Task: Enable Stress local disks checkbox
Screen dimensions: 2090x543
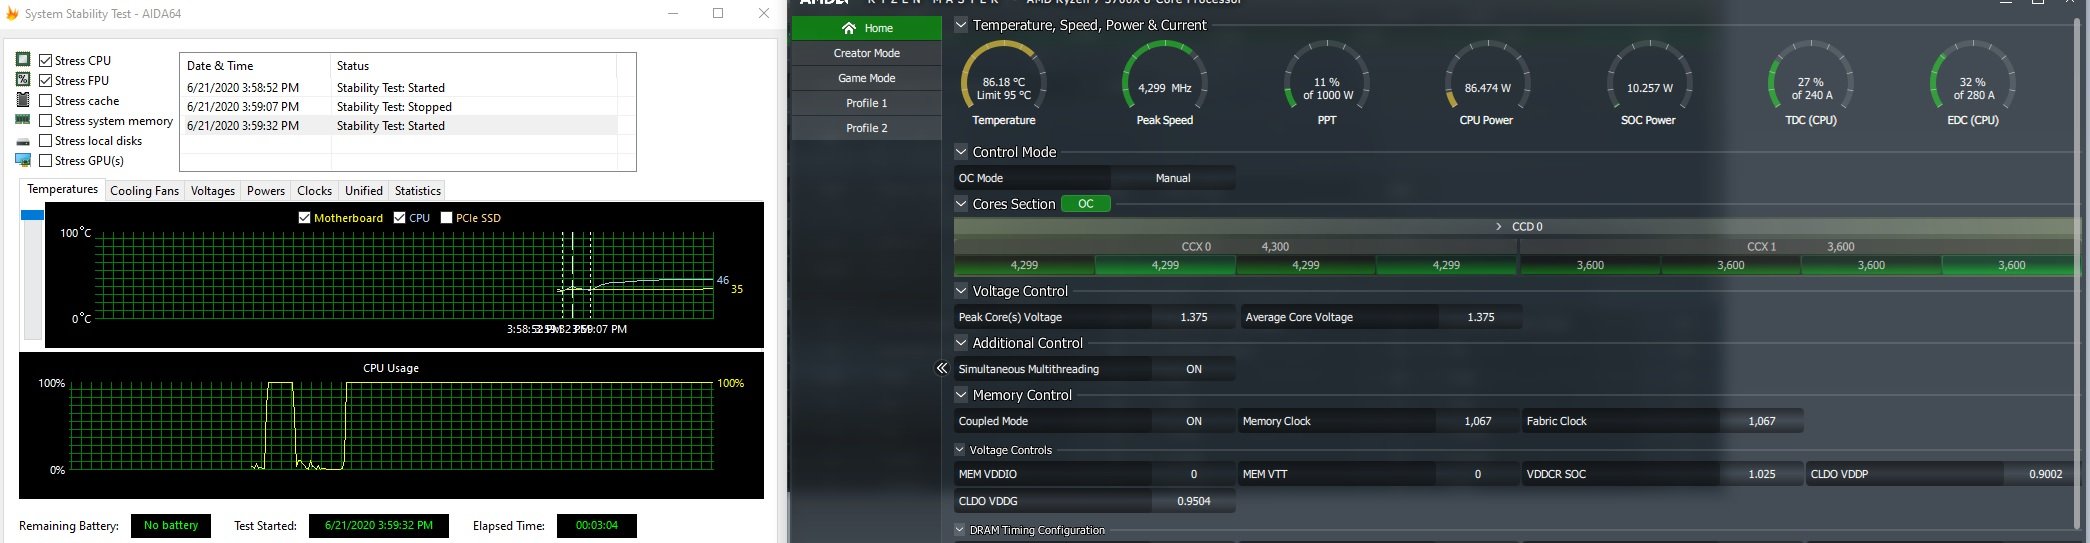Action: pos(45,140)
